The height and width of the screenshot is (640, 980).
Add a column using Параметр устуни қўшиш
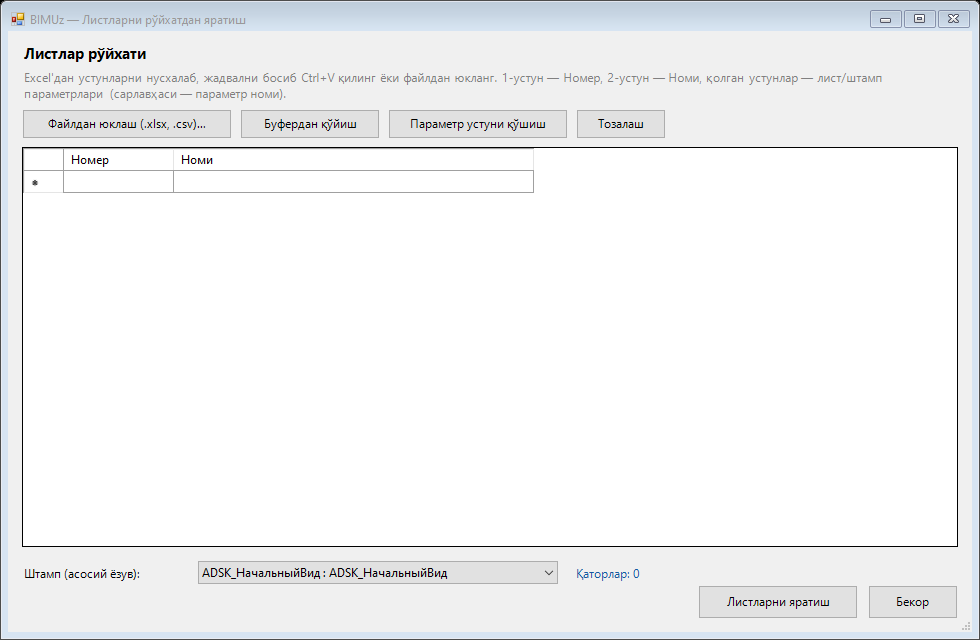coord(478,124)
